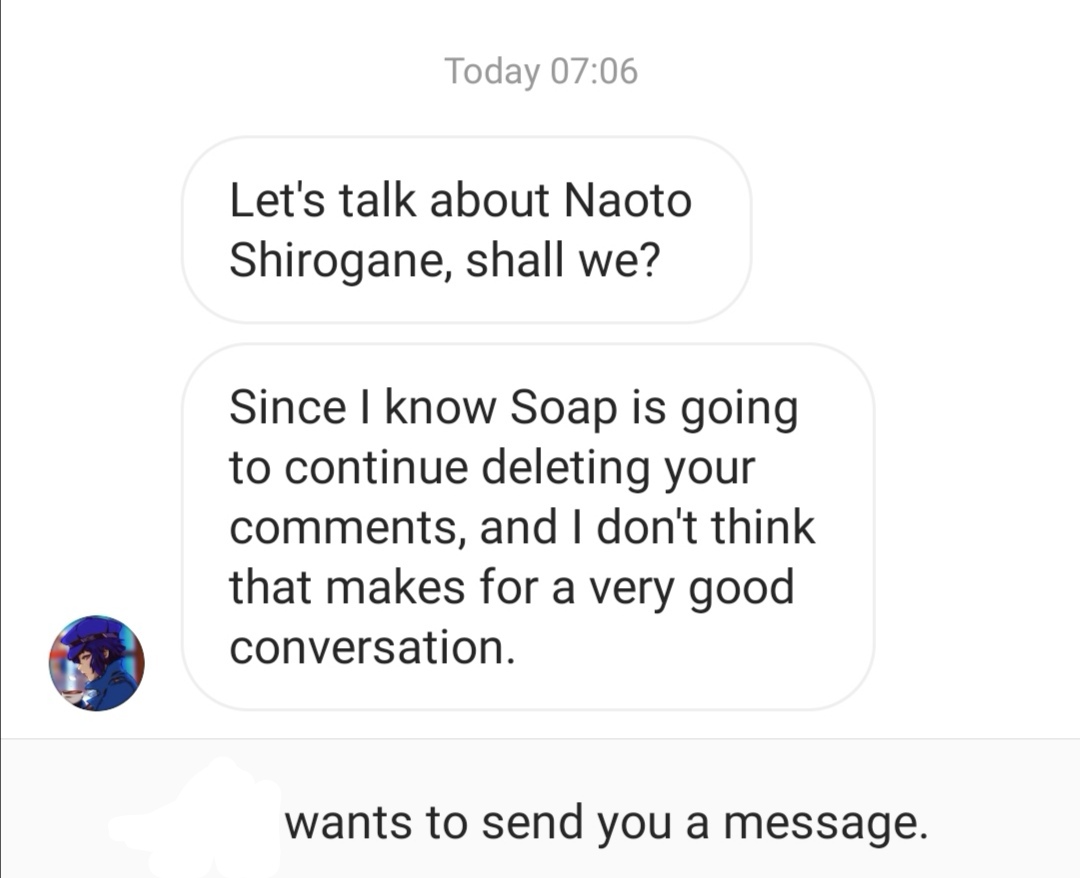Click the redacted username in the request banner

click(x=196, y=819)
